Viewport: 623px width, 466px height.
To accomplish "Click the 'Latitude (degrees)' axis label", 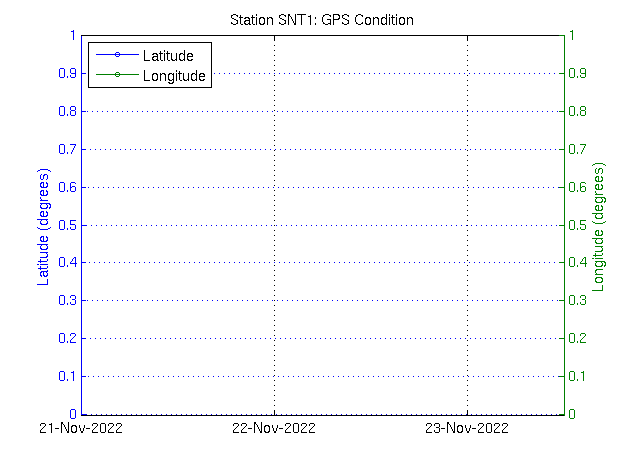I will click(43, 227).
